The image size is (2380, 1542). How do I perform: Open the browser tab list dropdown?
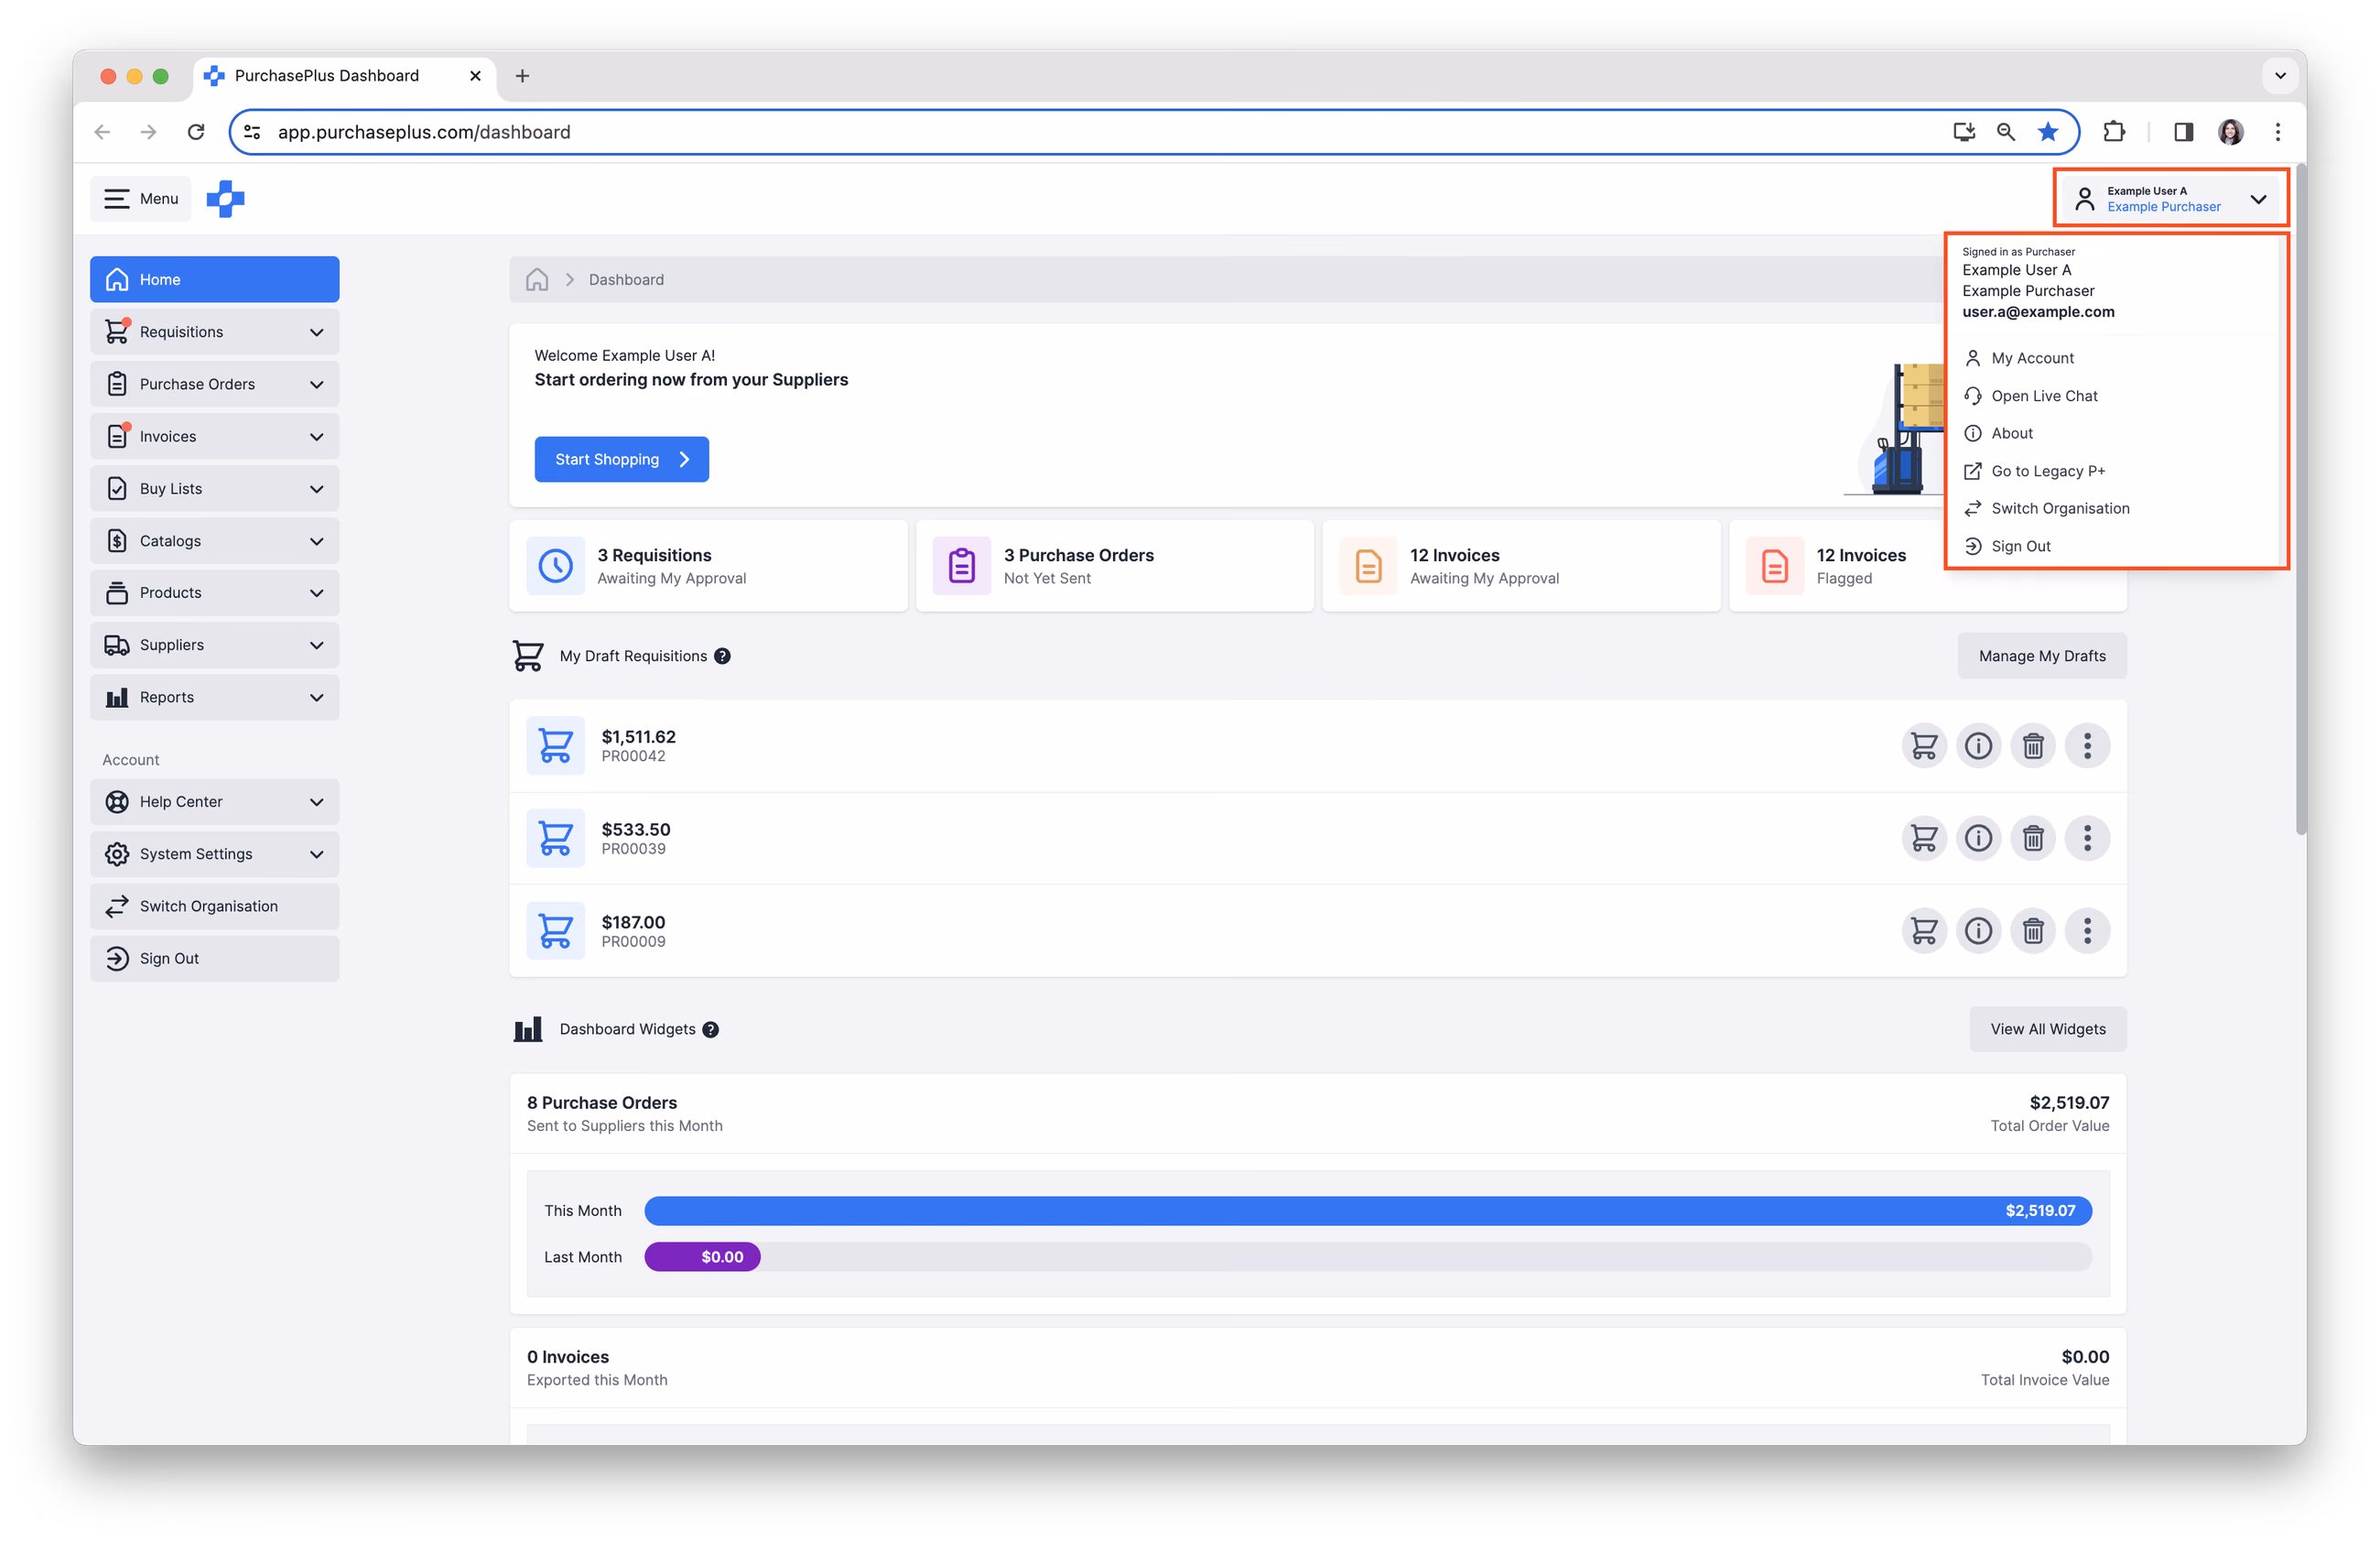coord(2280,76)
